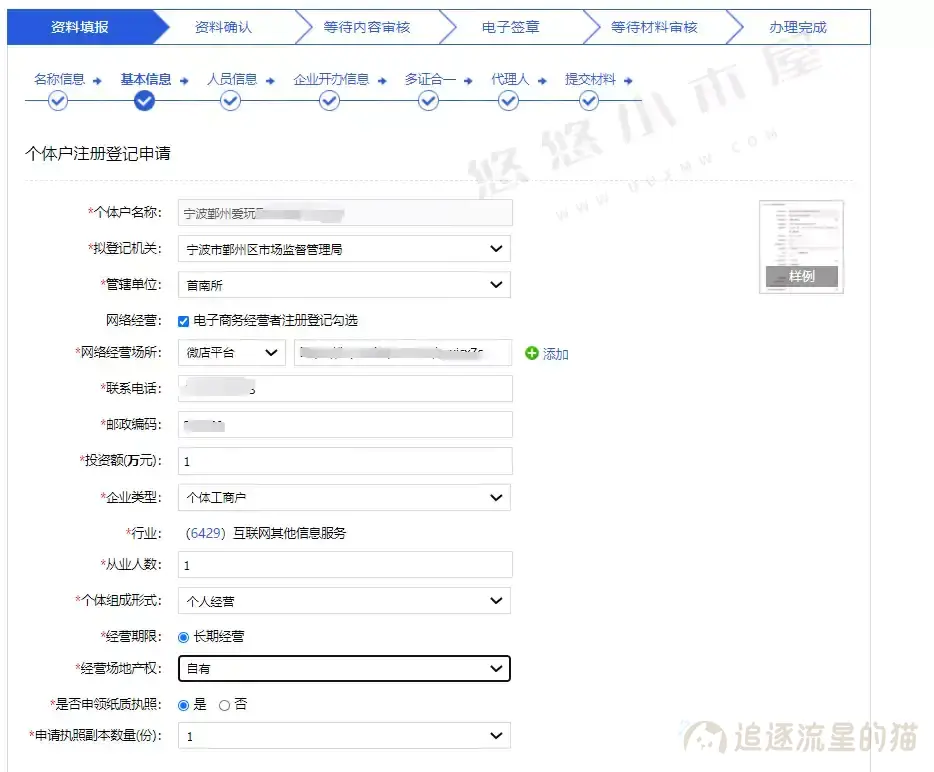Screen dimensions: 934x772
Task: Open the 拟登记机关 dropdown
Action: pos(344,249)
